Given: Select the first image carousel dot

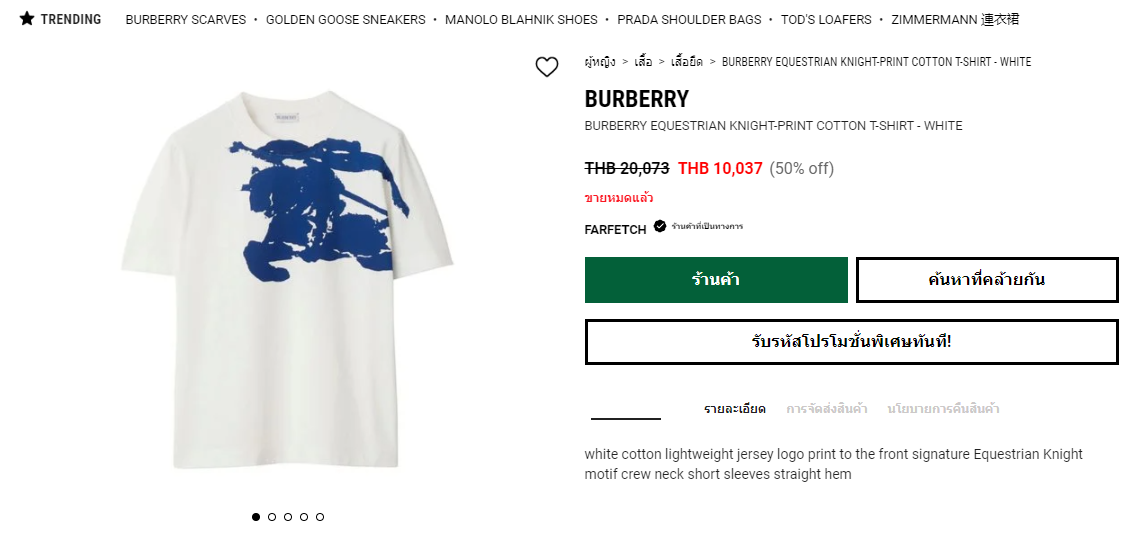Looking at the screenshot, I should point(256,517).
